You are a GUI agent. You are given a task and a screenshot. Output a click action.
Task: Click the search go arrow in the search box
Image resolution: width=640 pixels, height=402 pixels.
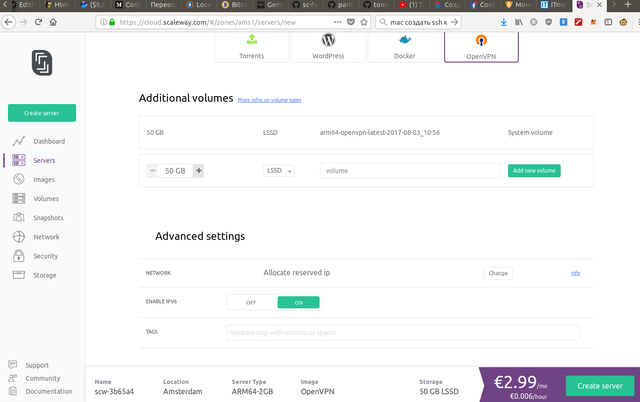click(454, 22)
